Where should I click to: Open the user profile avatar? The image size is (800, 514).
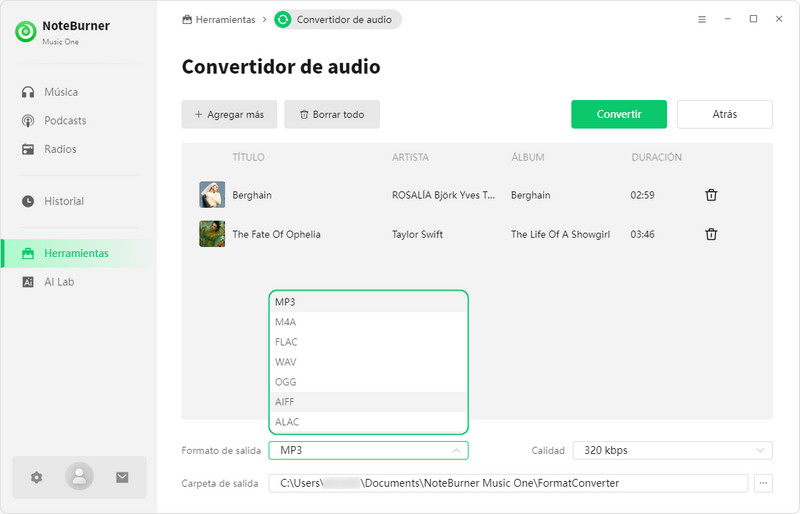[x=79, y=476]
